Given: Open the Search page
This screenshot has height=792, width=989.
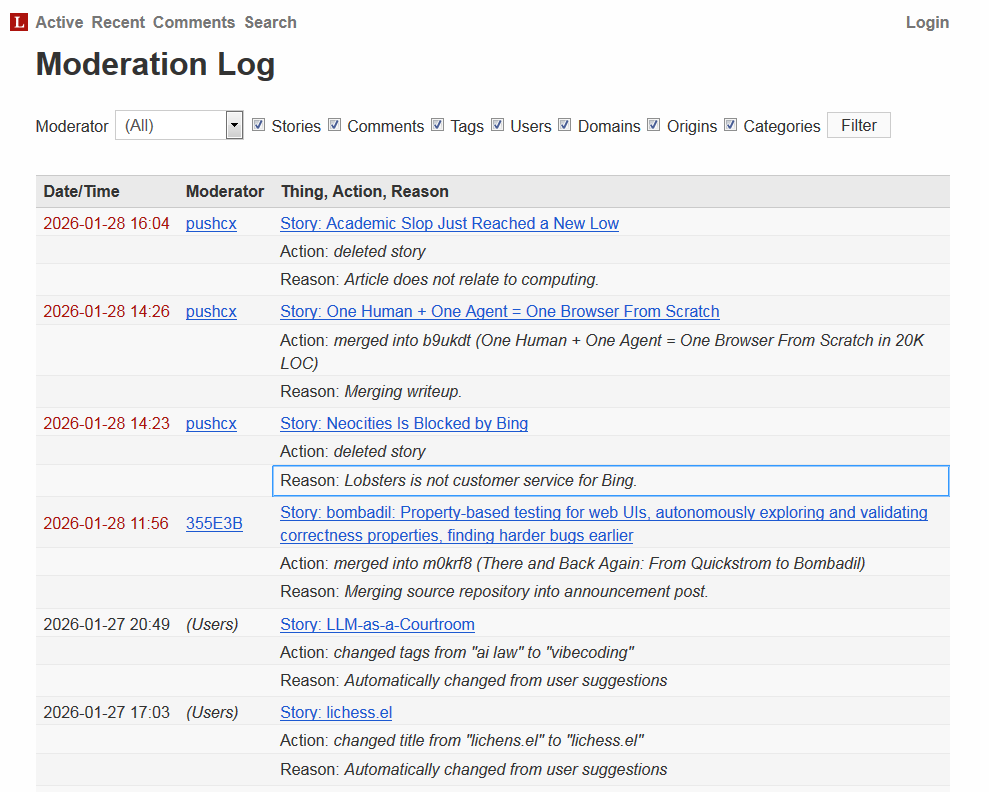Looking at the screenshot, I should [270, 22].
